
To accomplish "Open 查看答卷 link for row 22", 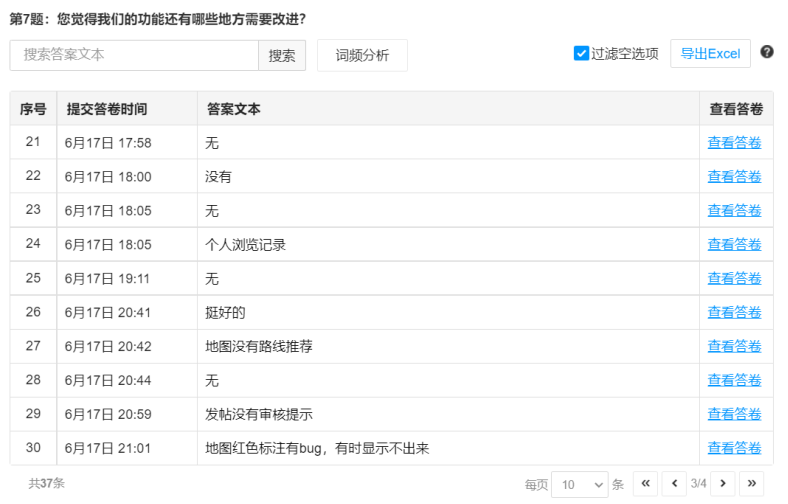I will point(734,177).
